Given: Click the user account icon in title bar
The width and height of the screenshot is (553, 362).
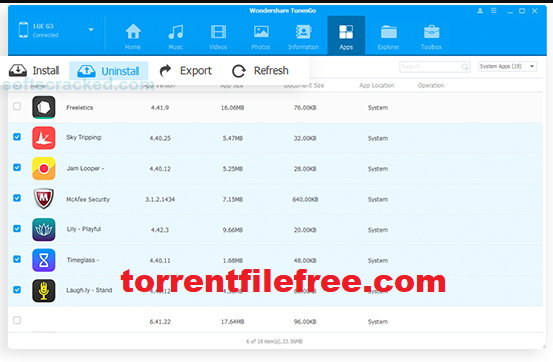Looking at the screenshot, I should point(480,11).
